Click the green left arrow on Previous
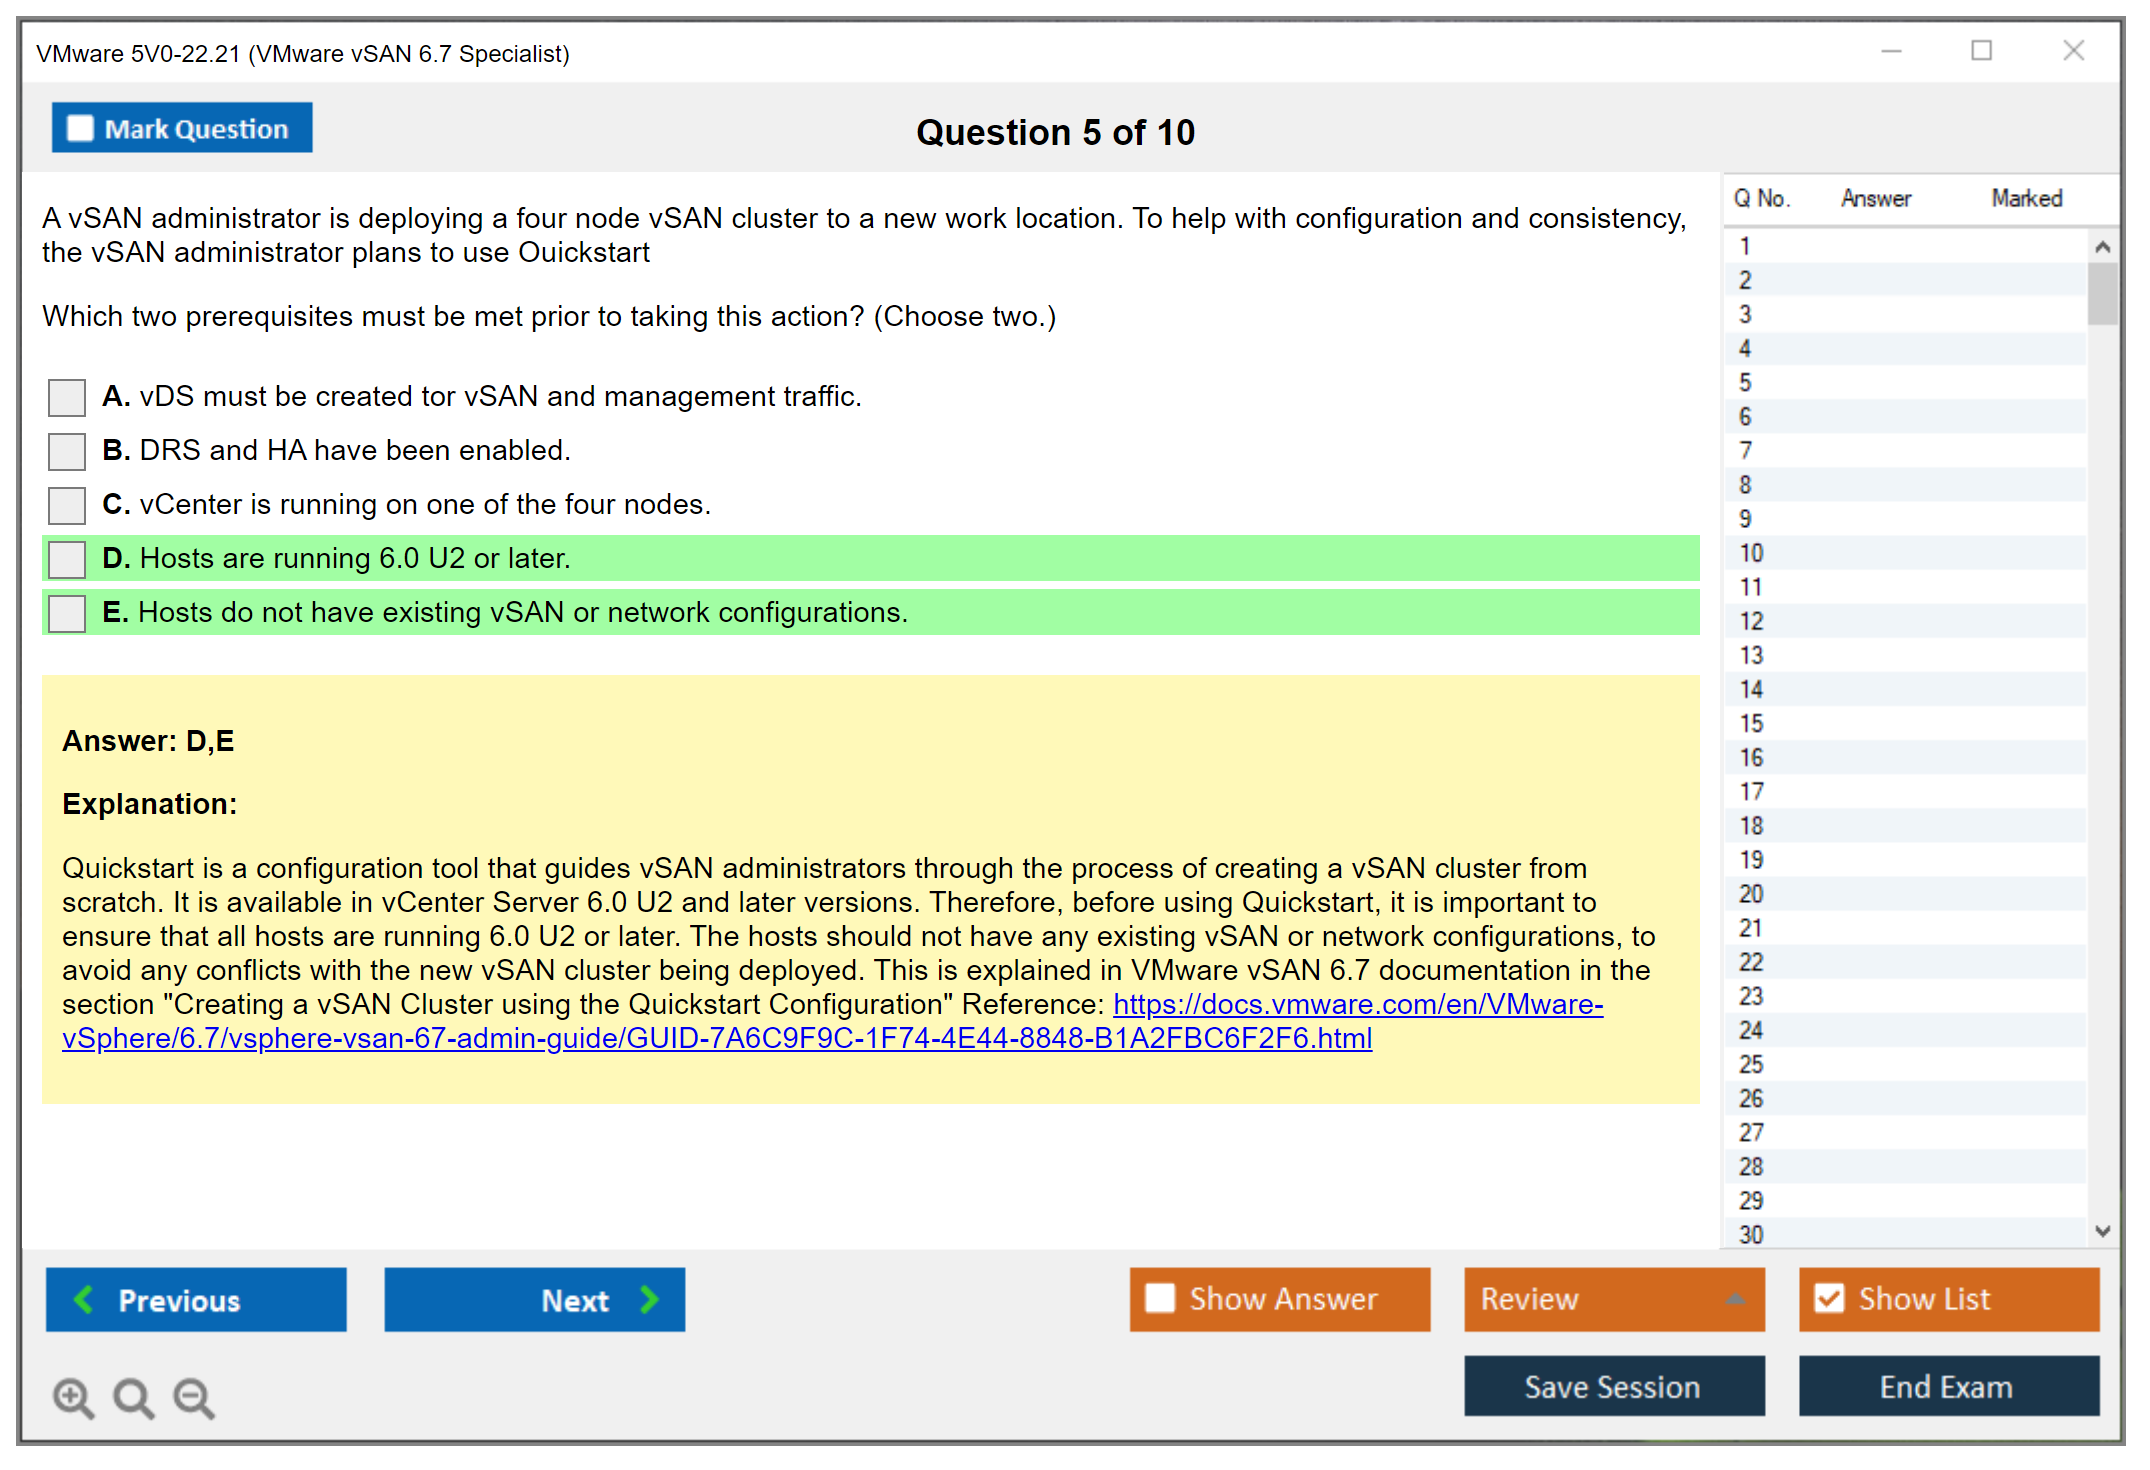The height and width of the screenshot is (1470, 2150). tap(85, 1299)
